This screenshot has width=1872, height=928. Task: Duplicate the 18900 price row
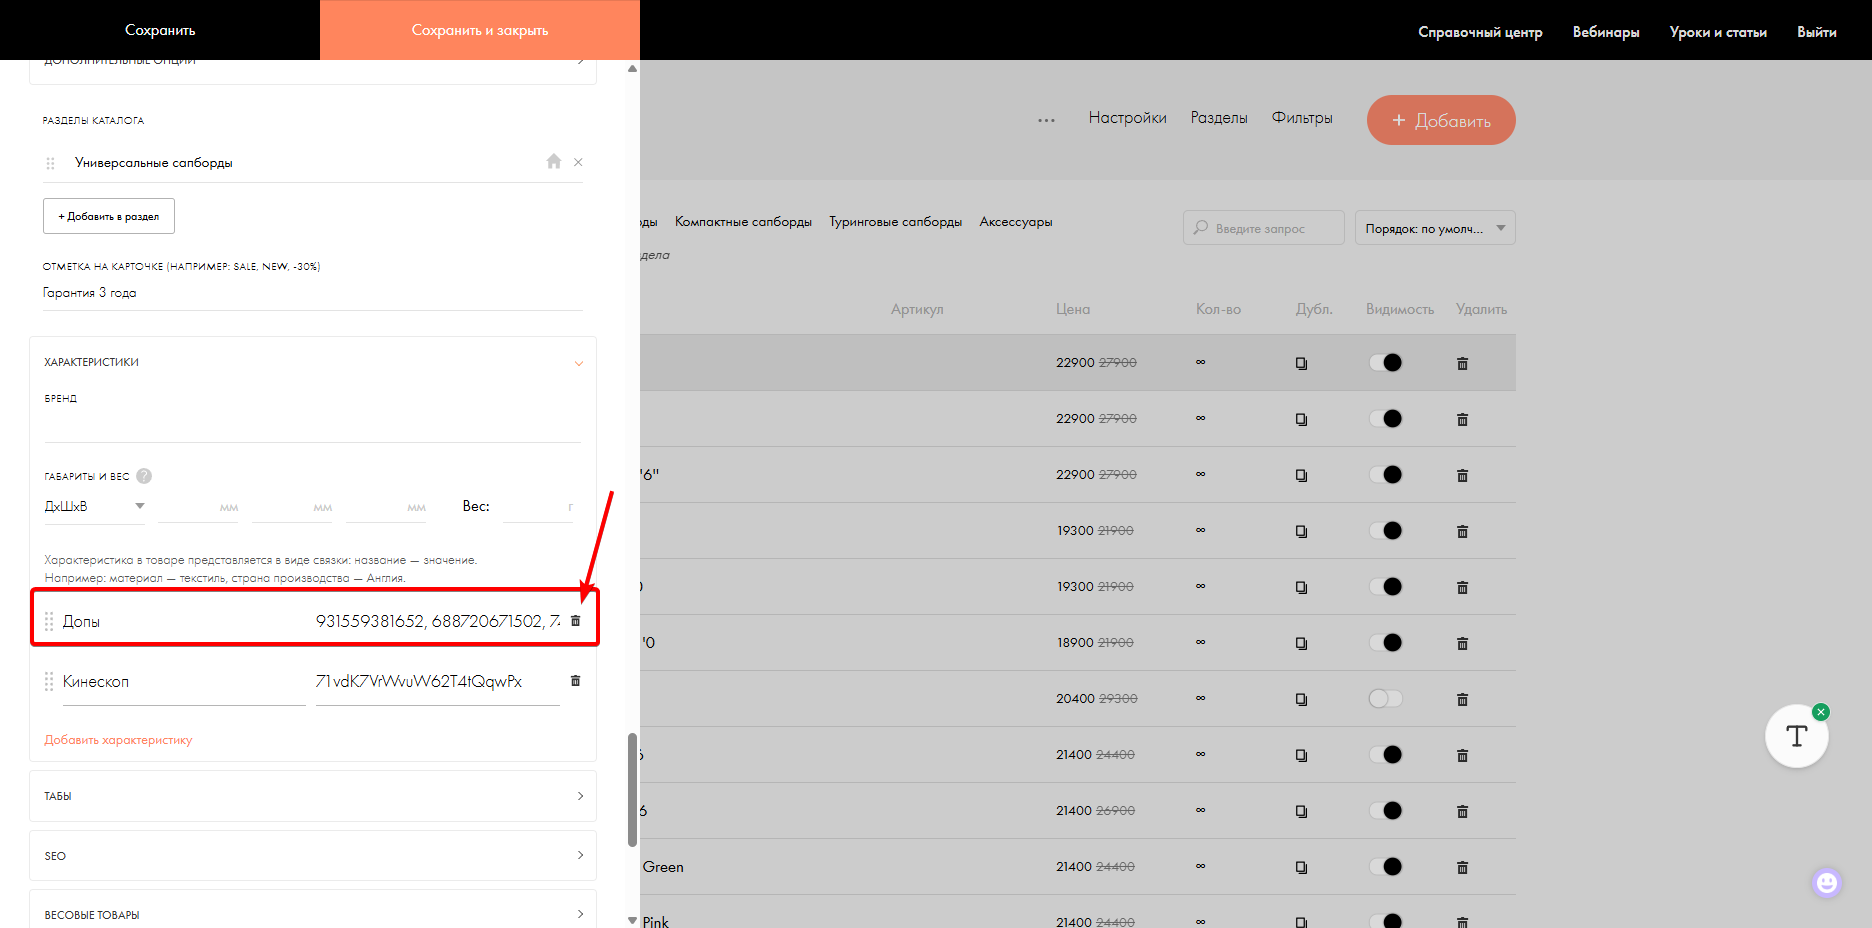click(x=1301, y=643)
